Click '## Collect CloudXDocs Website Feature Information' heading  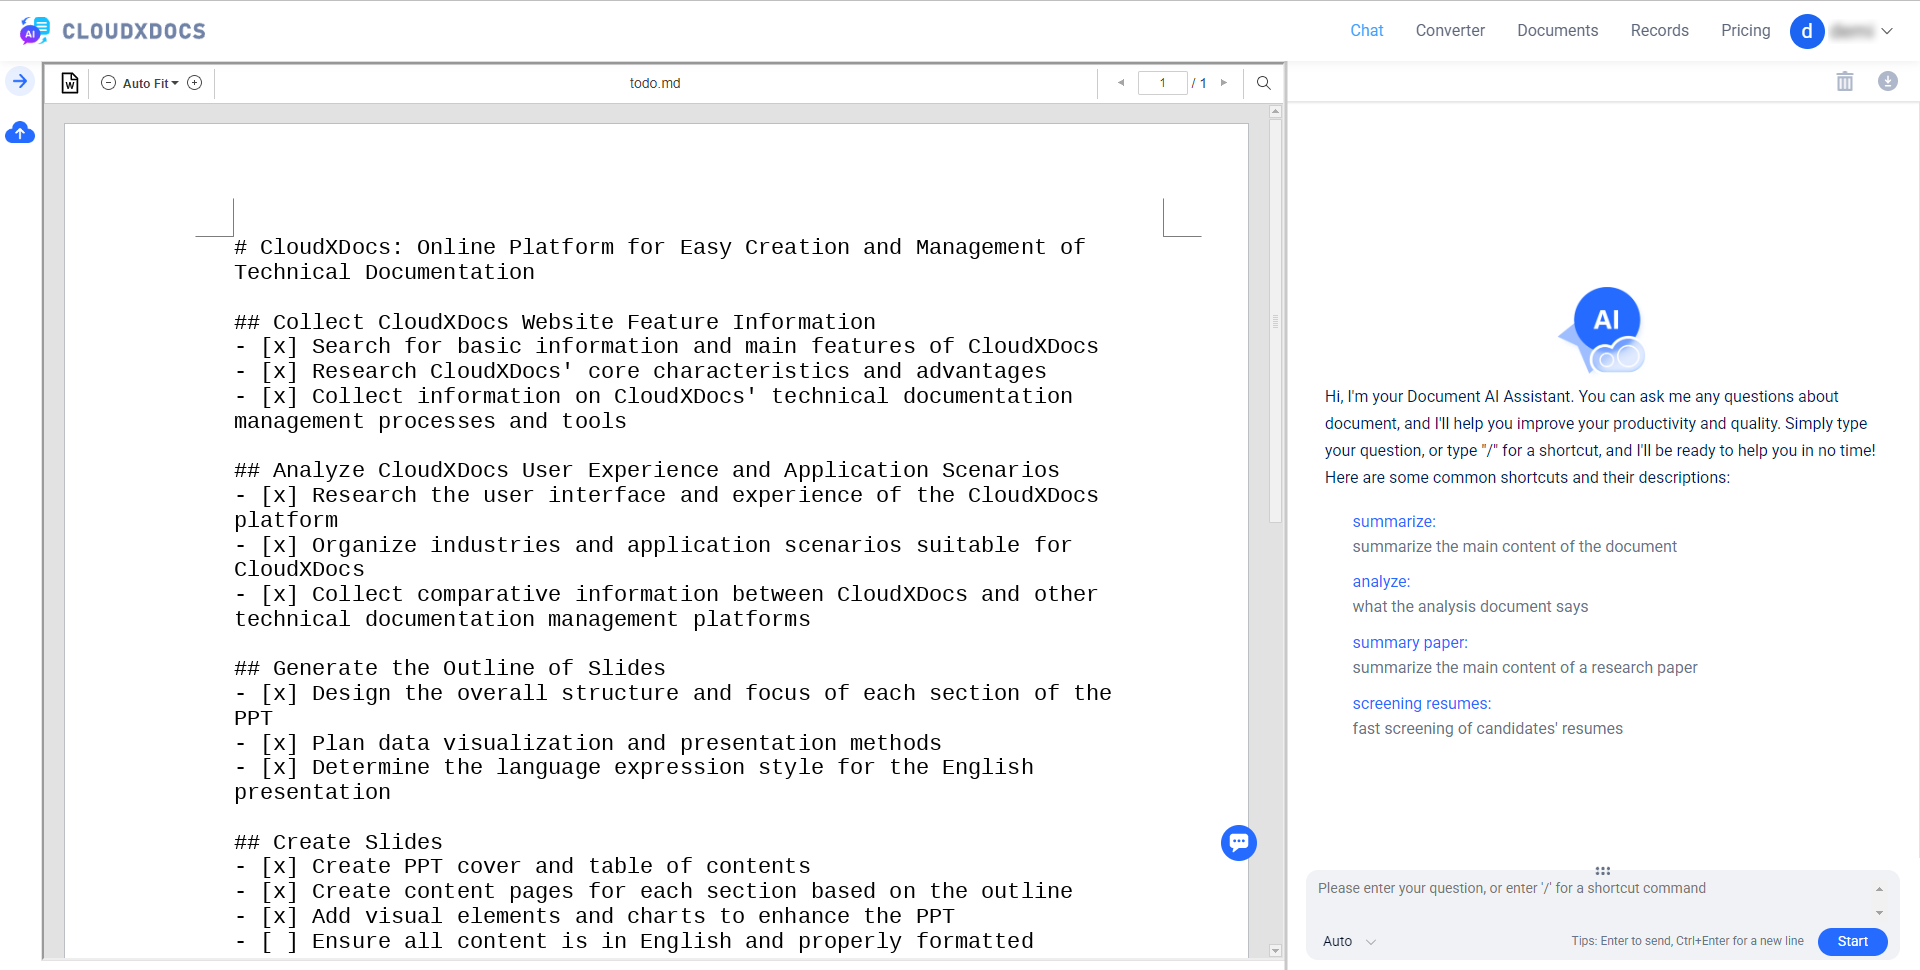[555, 323]
